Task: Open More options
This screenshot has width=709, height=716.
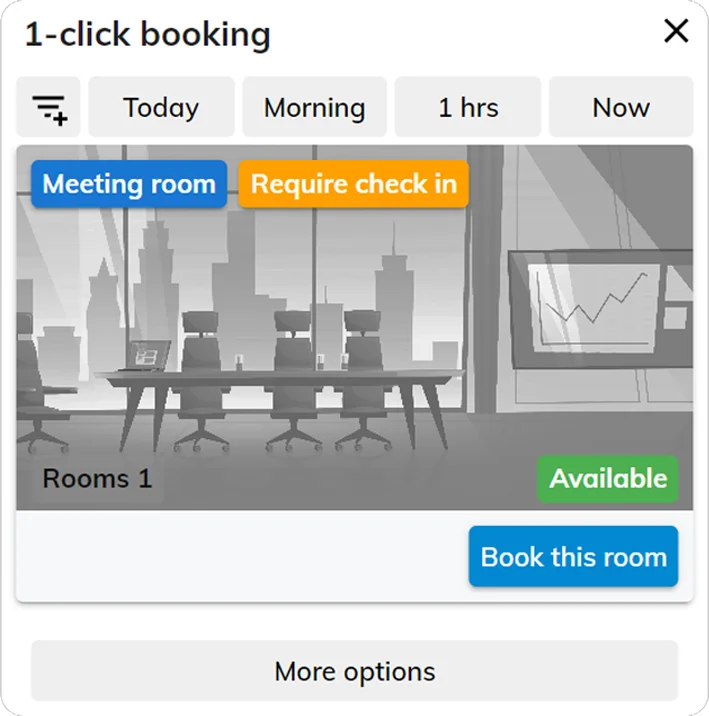Action: (354, 671)
